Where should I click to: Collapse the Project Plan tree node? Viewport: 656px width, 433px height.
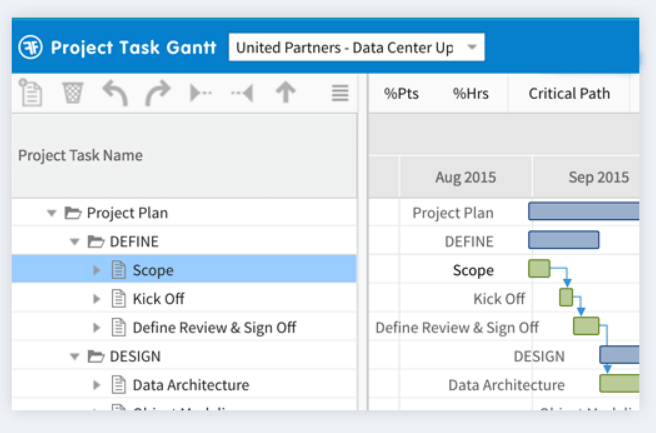(x=51, y=213)
